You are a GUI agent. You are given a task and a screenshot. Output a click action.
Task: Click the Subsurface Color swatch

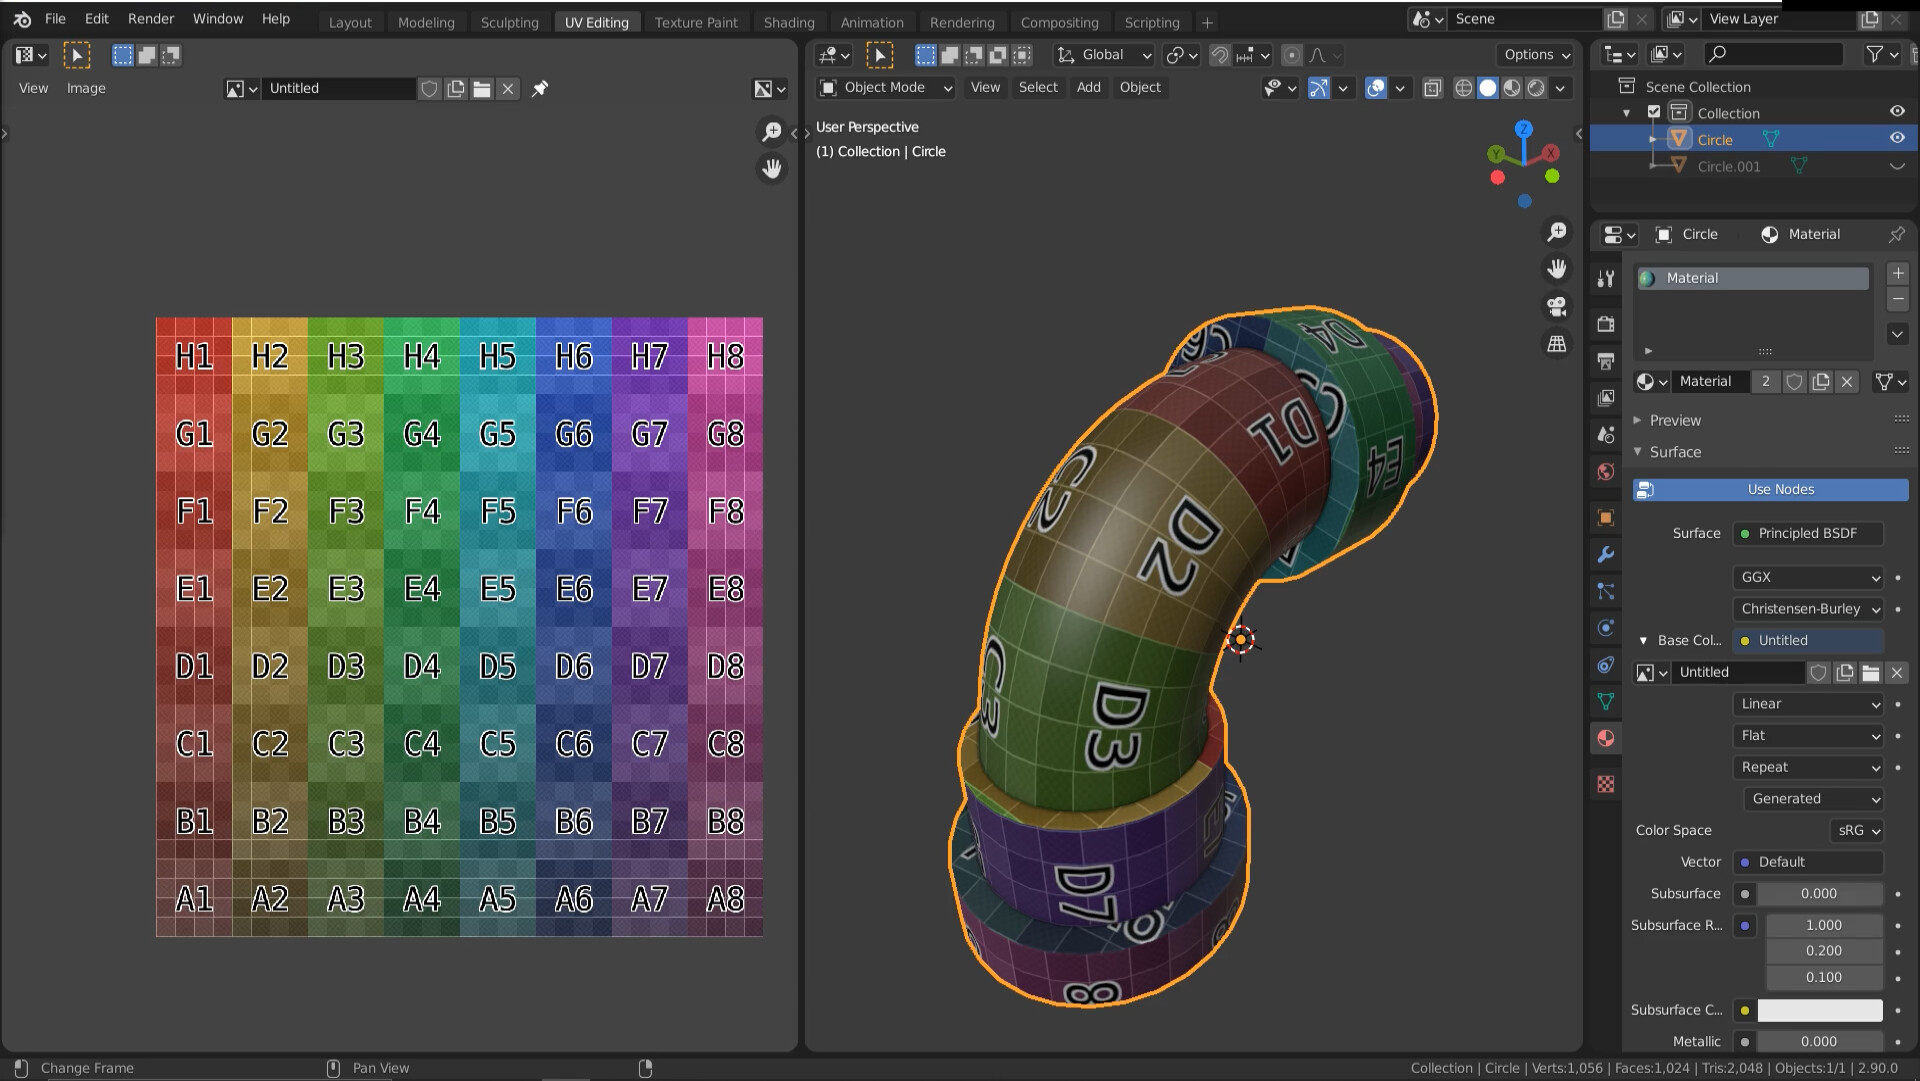pyautogui.click(x=1820, y=1010)
